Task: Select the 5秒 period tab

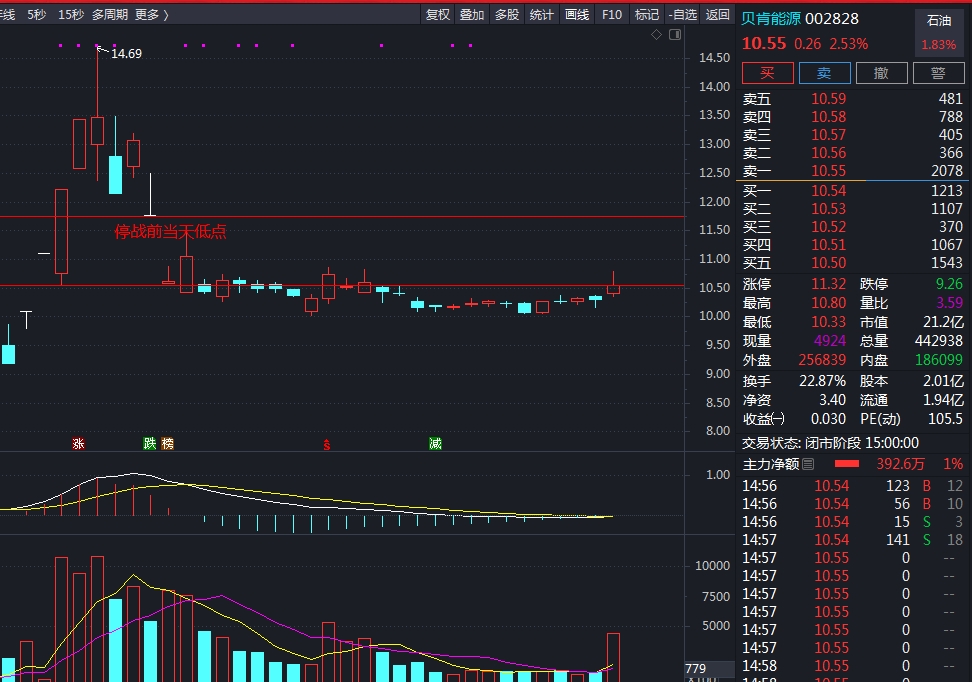Action: click(37, 14)
